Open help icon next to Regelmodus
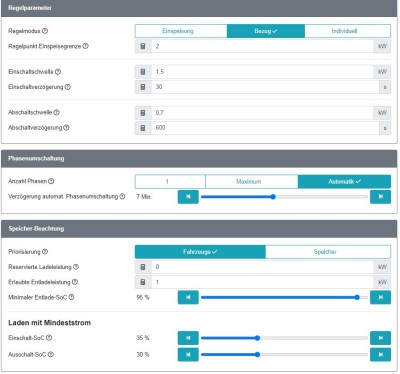 [45, 31]
